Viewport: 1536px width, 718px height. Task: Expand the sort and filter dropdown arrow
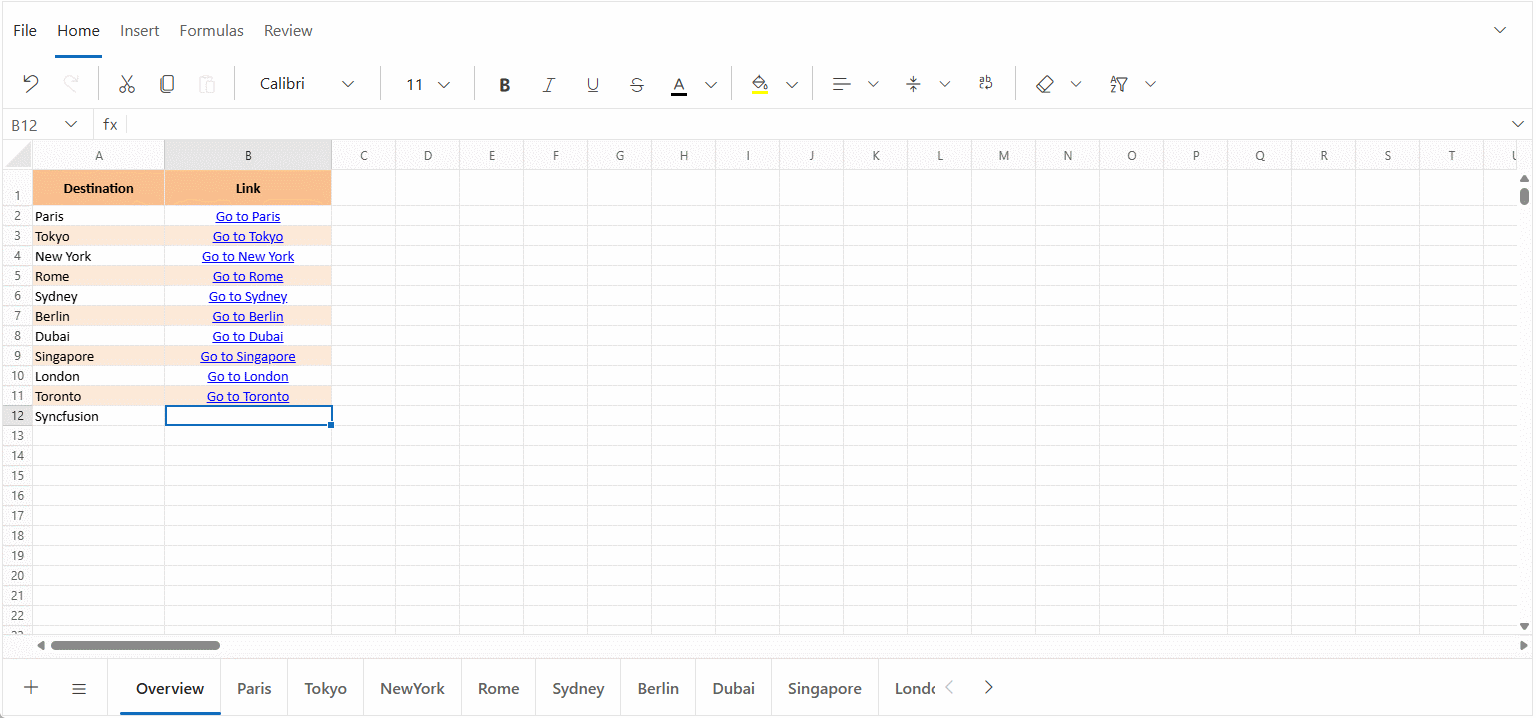coord(1150,84)
